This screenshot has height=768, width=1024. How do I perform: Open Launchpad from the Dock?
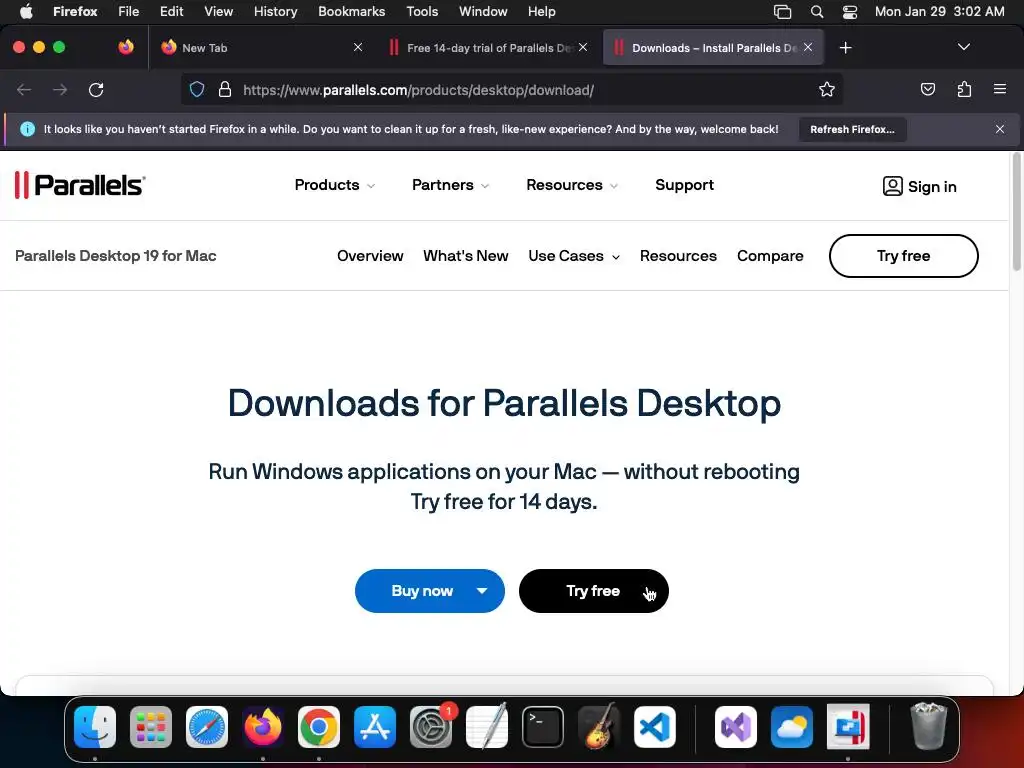(x=151, y=726)
